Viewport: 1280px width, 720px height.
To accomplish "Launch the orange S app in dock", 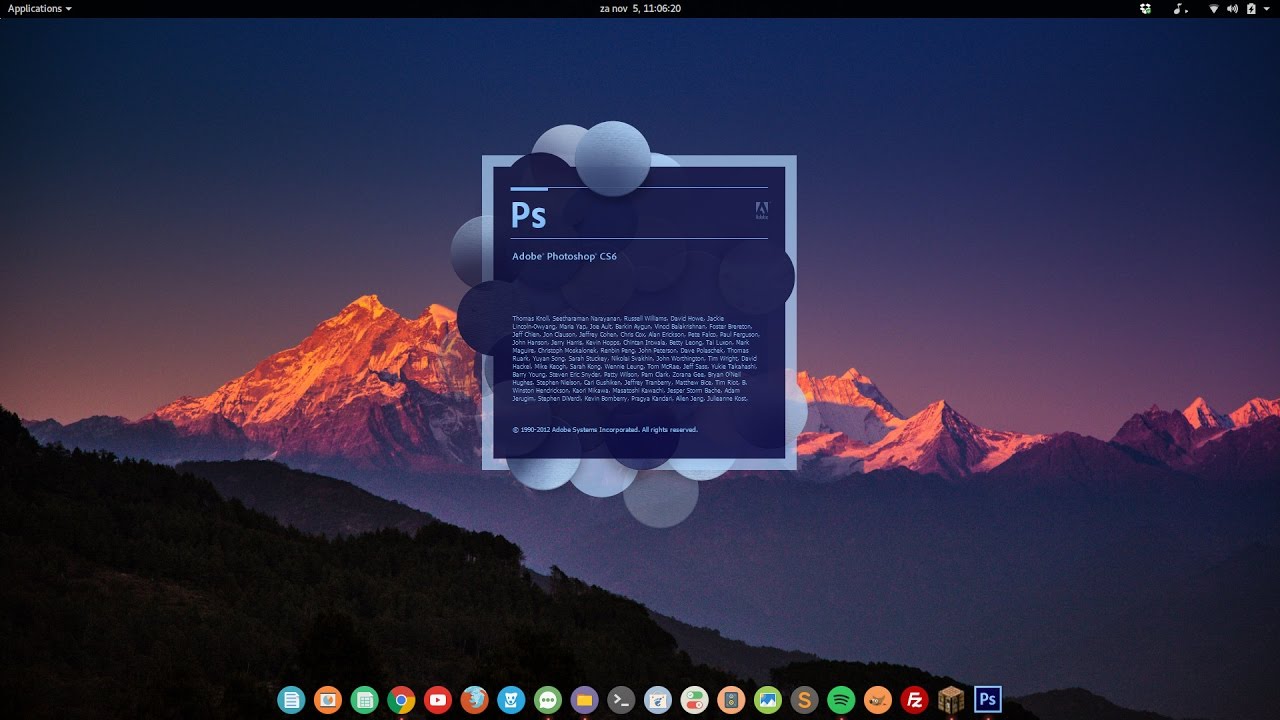I will click(804, 700).
